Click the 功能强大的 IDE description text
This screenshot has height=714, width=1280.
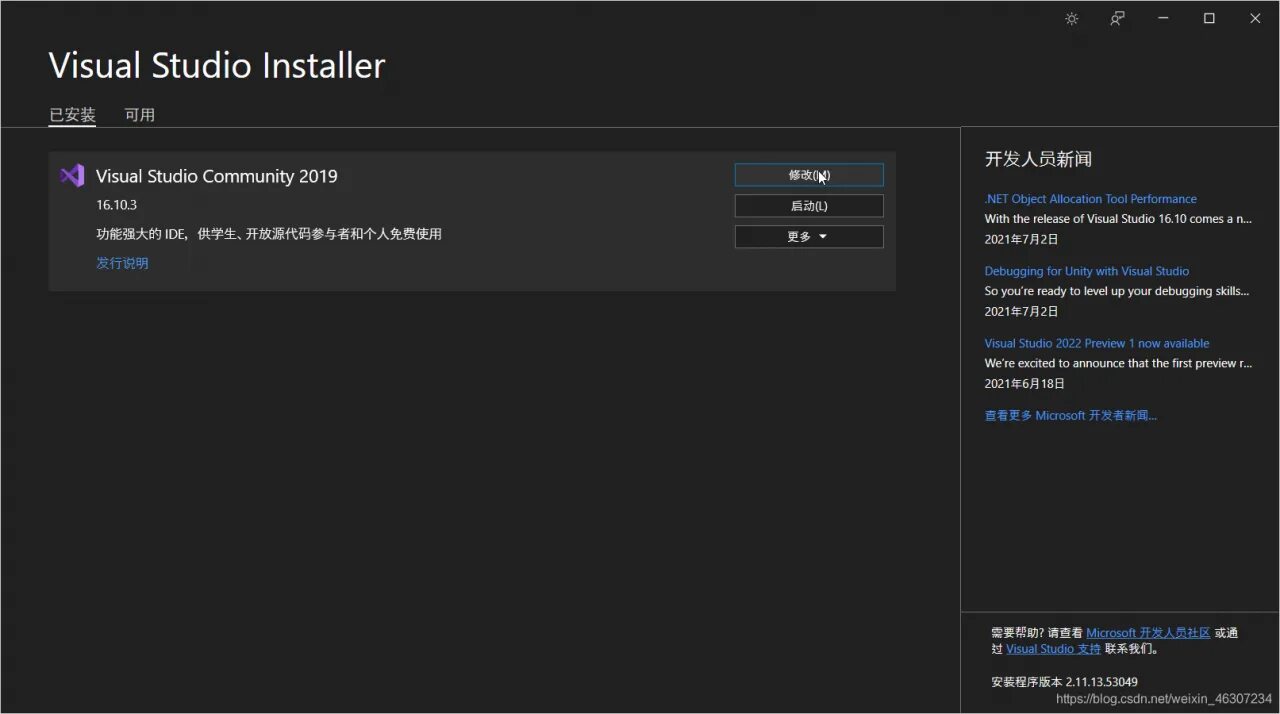point(269,234)
